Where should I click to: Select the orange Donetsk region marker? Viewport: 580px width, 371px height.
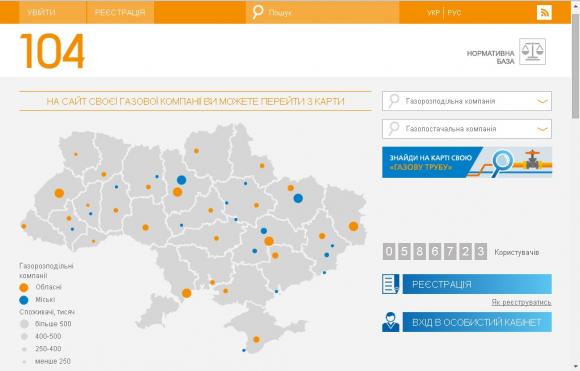coord(322,236)
